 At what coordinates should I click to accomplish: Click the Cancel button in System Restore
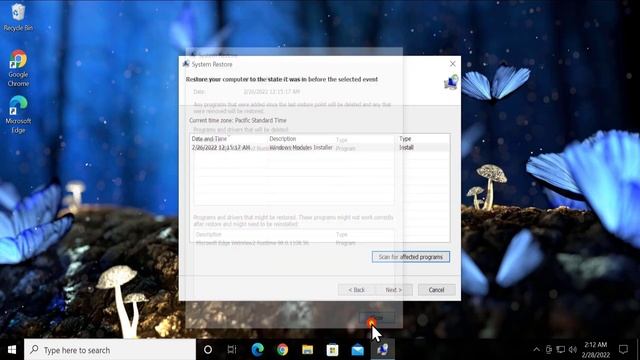tap(436, 290)
